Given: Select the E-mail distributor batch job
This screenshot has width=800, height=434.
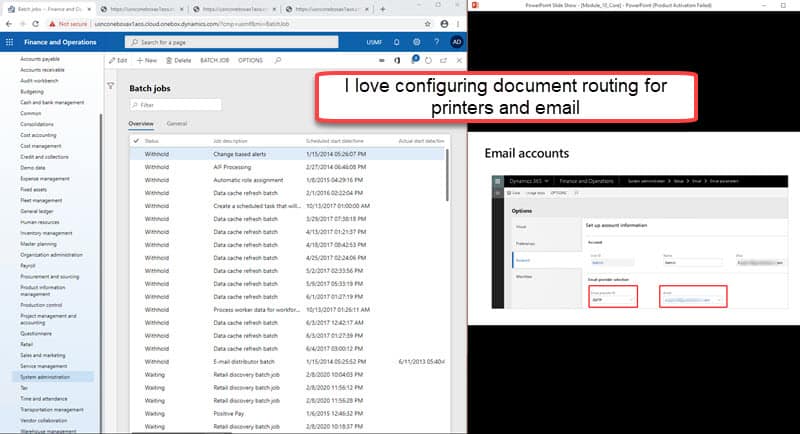Looking at the screenshot, I should 288,362.
